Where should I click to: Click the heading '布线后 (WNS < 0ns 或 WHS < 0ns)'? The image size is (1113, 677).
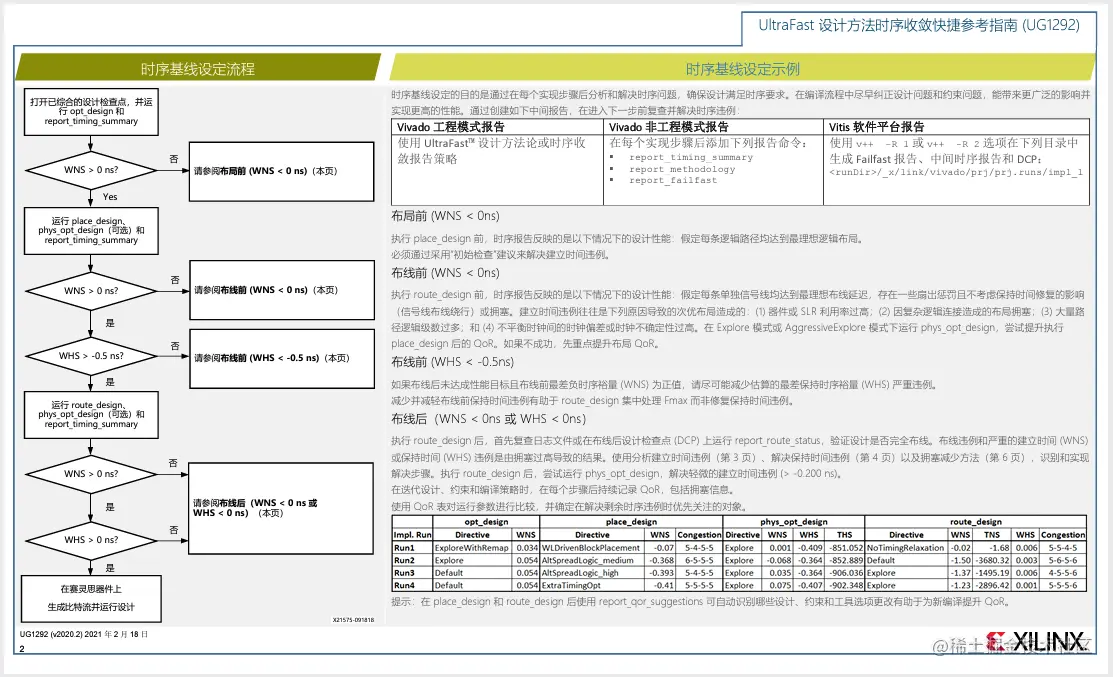tap(488, 419)
